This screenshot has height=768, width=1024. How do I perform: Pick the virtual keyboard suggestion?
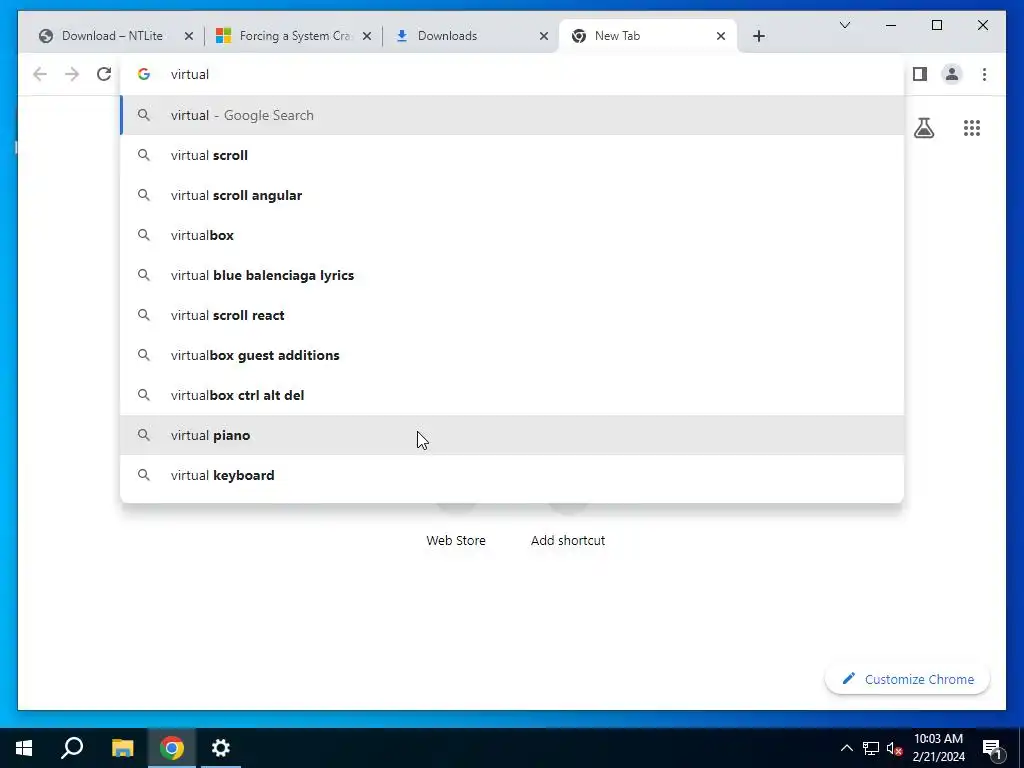(512, 475)
